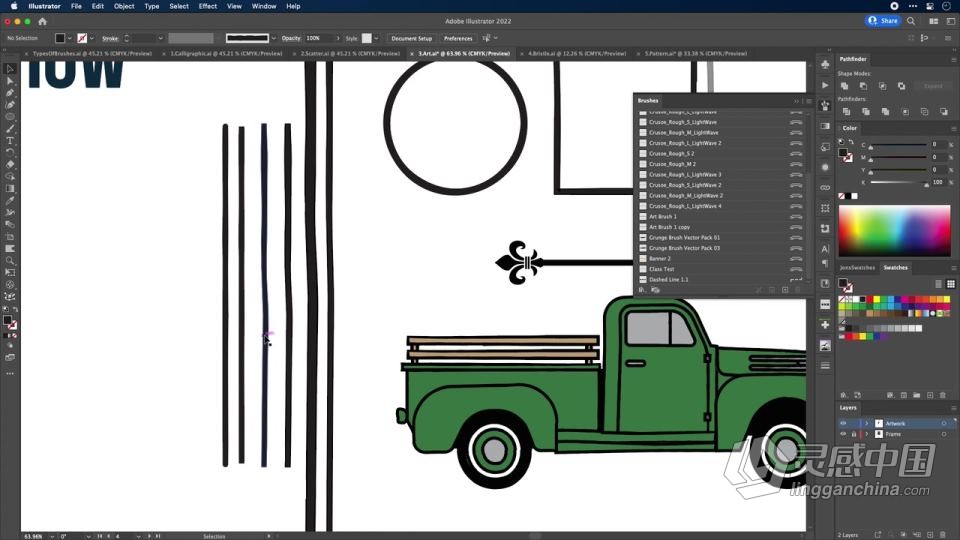This screenshot has height=540, width=960.
Task: Swap fill and stroke in Color panel
Action: point(851,142)
